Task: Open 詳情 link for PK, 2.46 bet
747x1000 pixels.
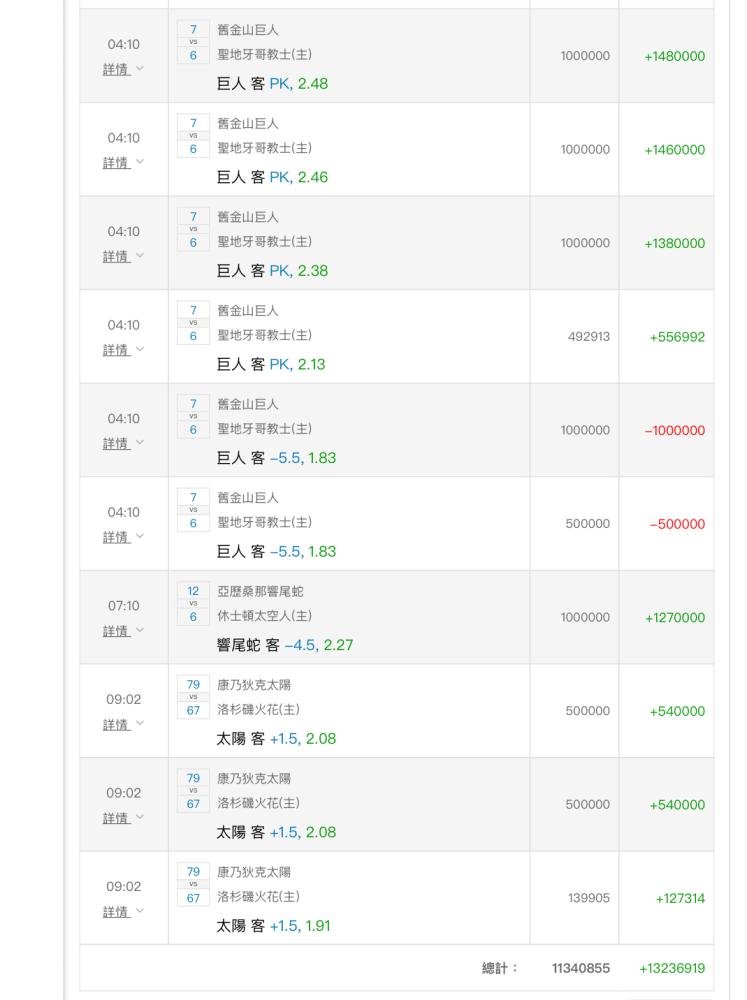Action: point(118,163)
